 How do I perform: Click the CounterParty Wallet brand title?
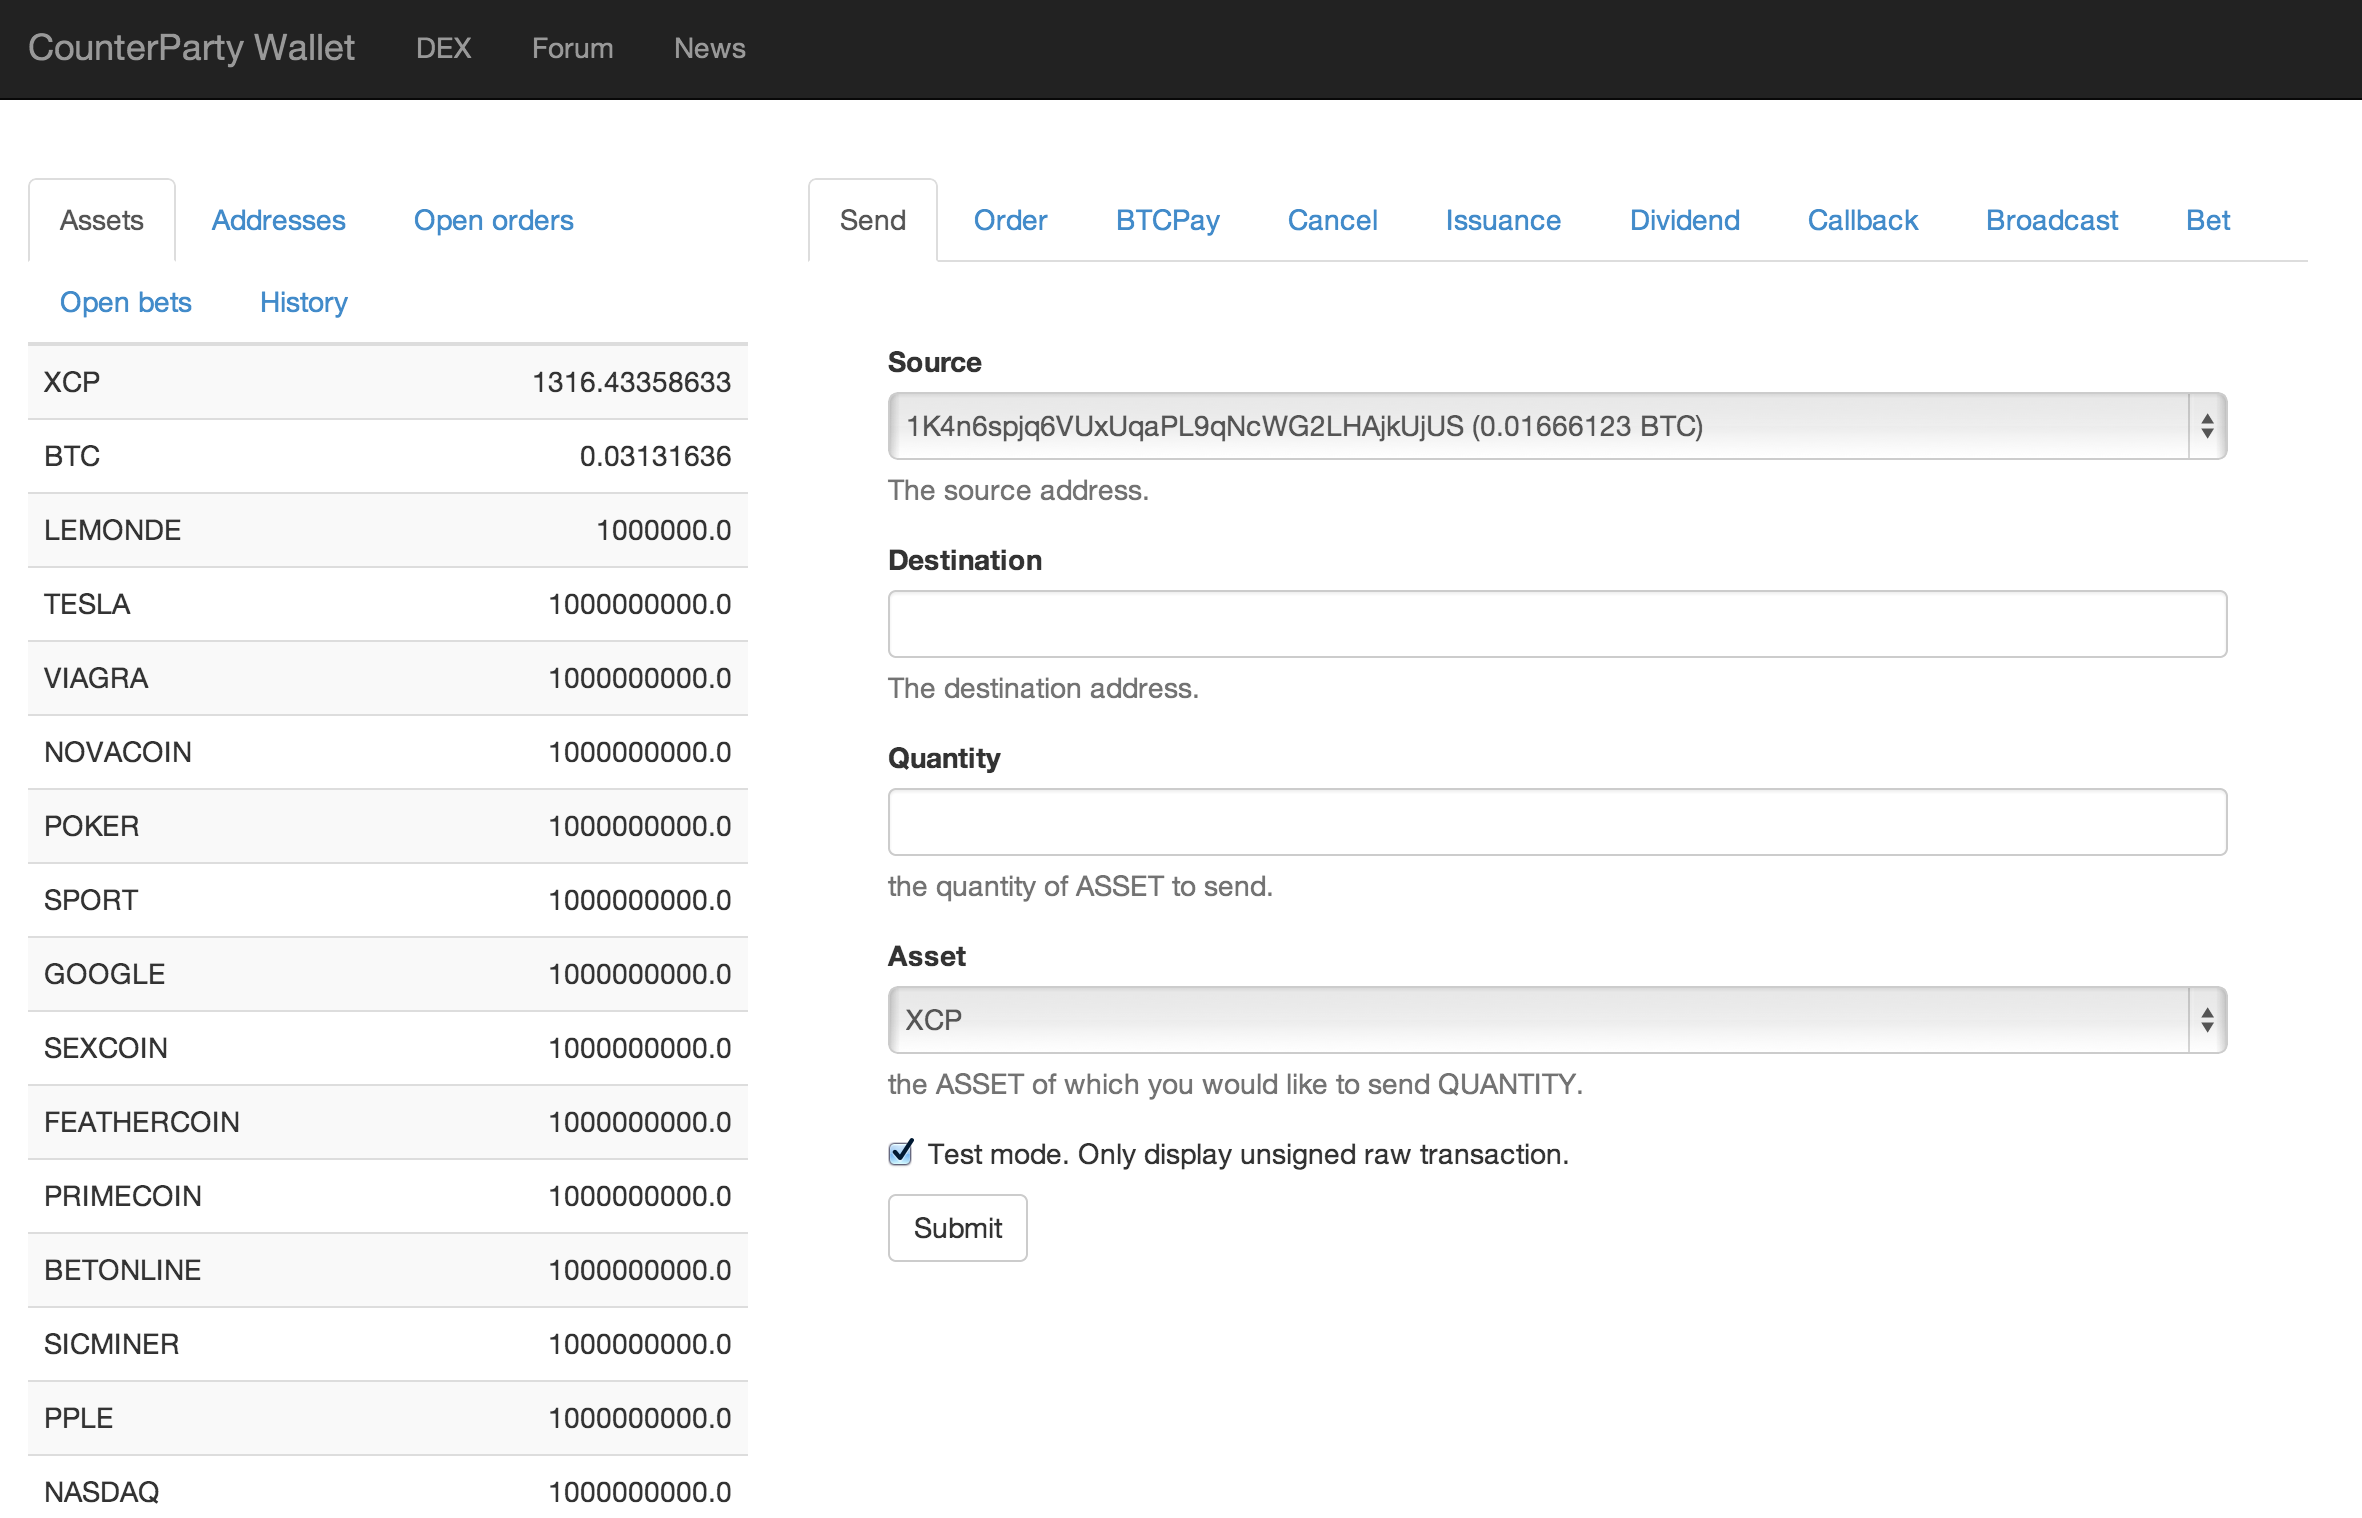pos(191,48)
